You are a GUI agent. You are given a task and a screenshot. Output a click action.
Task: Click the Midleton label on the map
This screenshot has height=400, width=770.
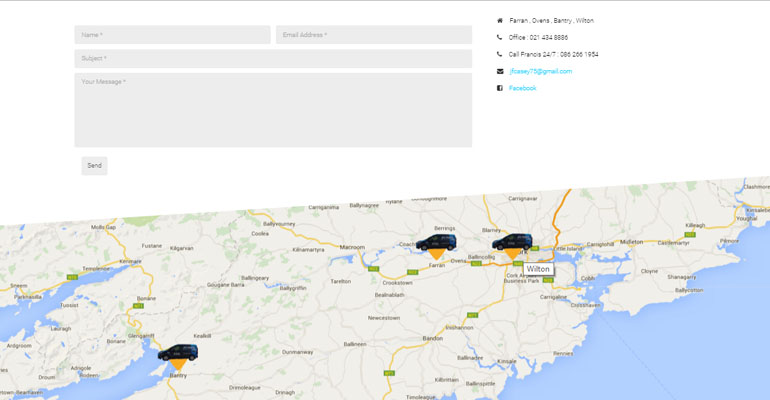click(x=632, y=242)
